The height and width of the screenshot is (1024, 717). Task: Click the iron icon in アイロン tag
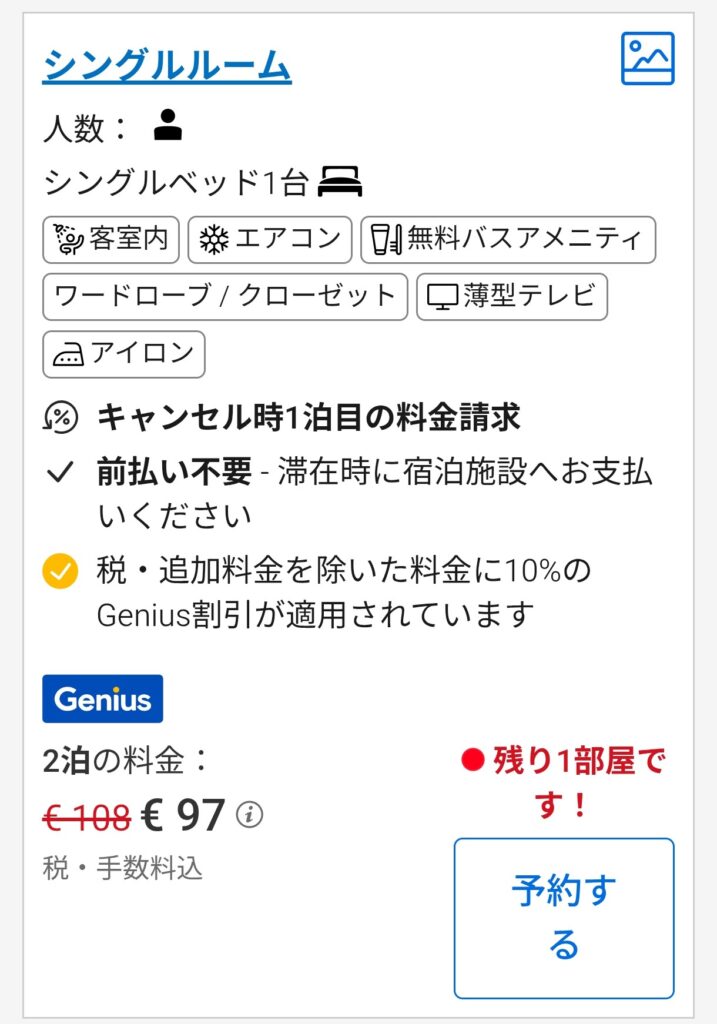coord(69,355)
